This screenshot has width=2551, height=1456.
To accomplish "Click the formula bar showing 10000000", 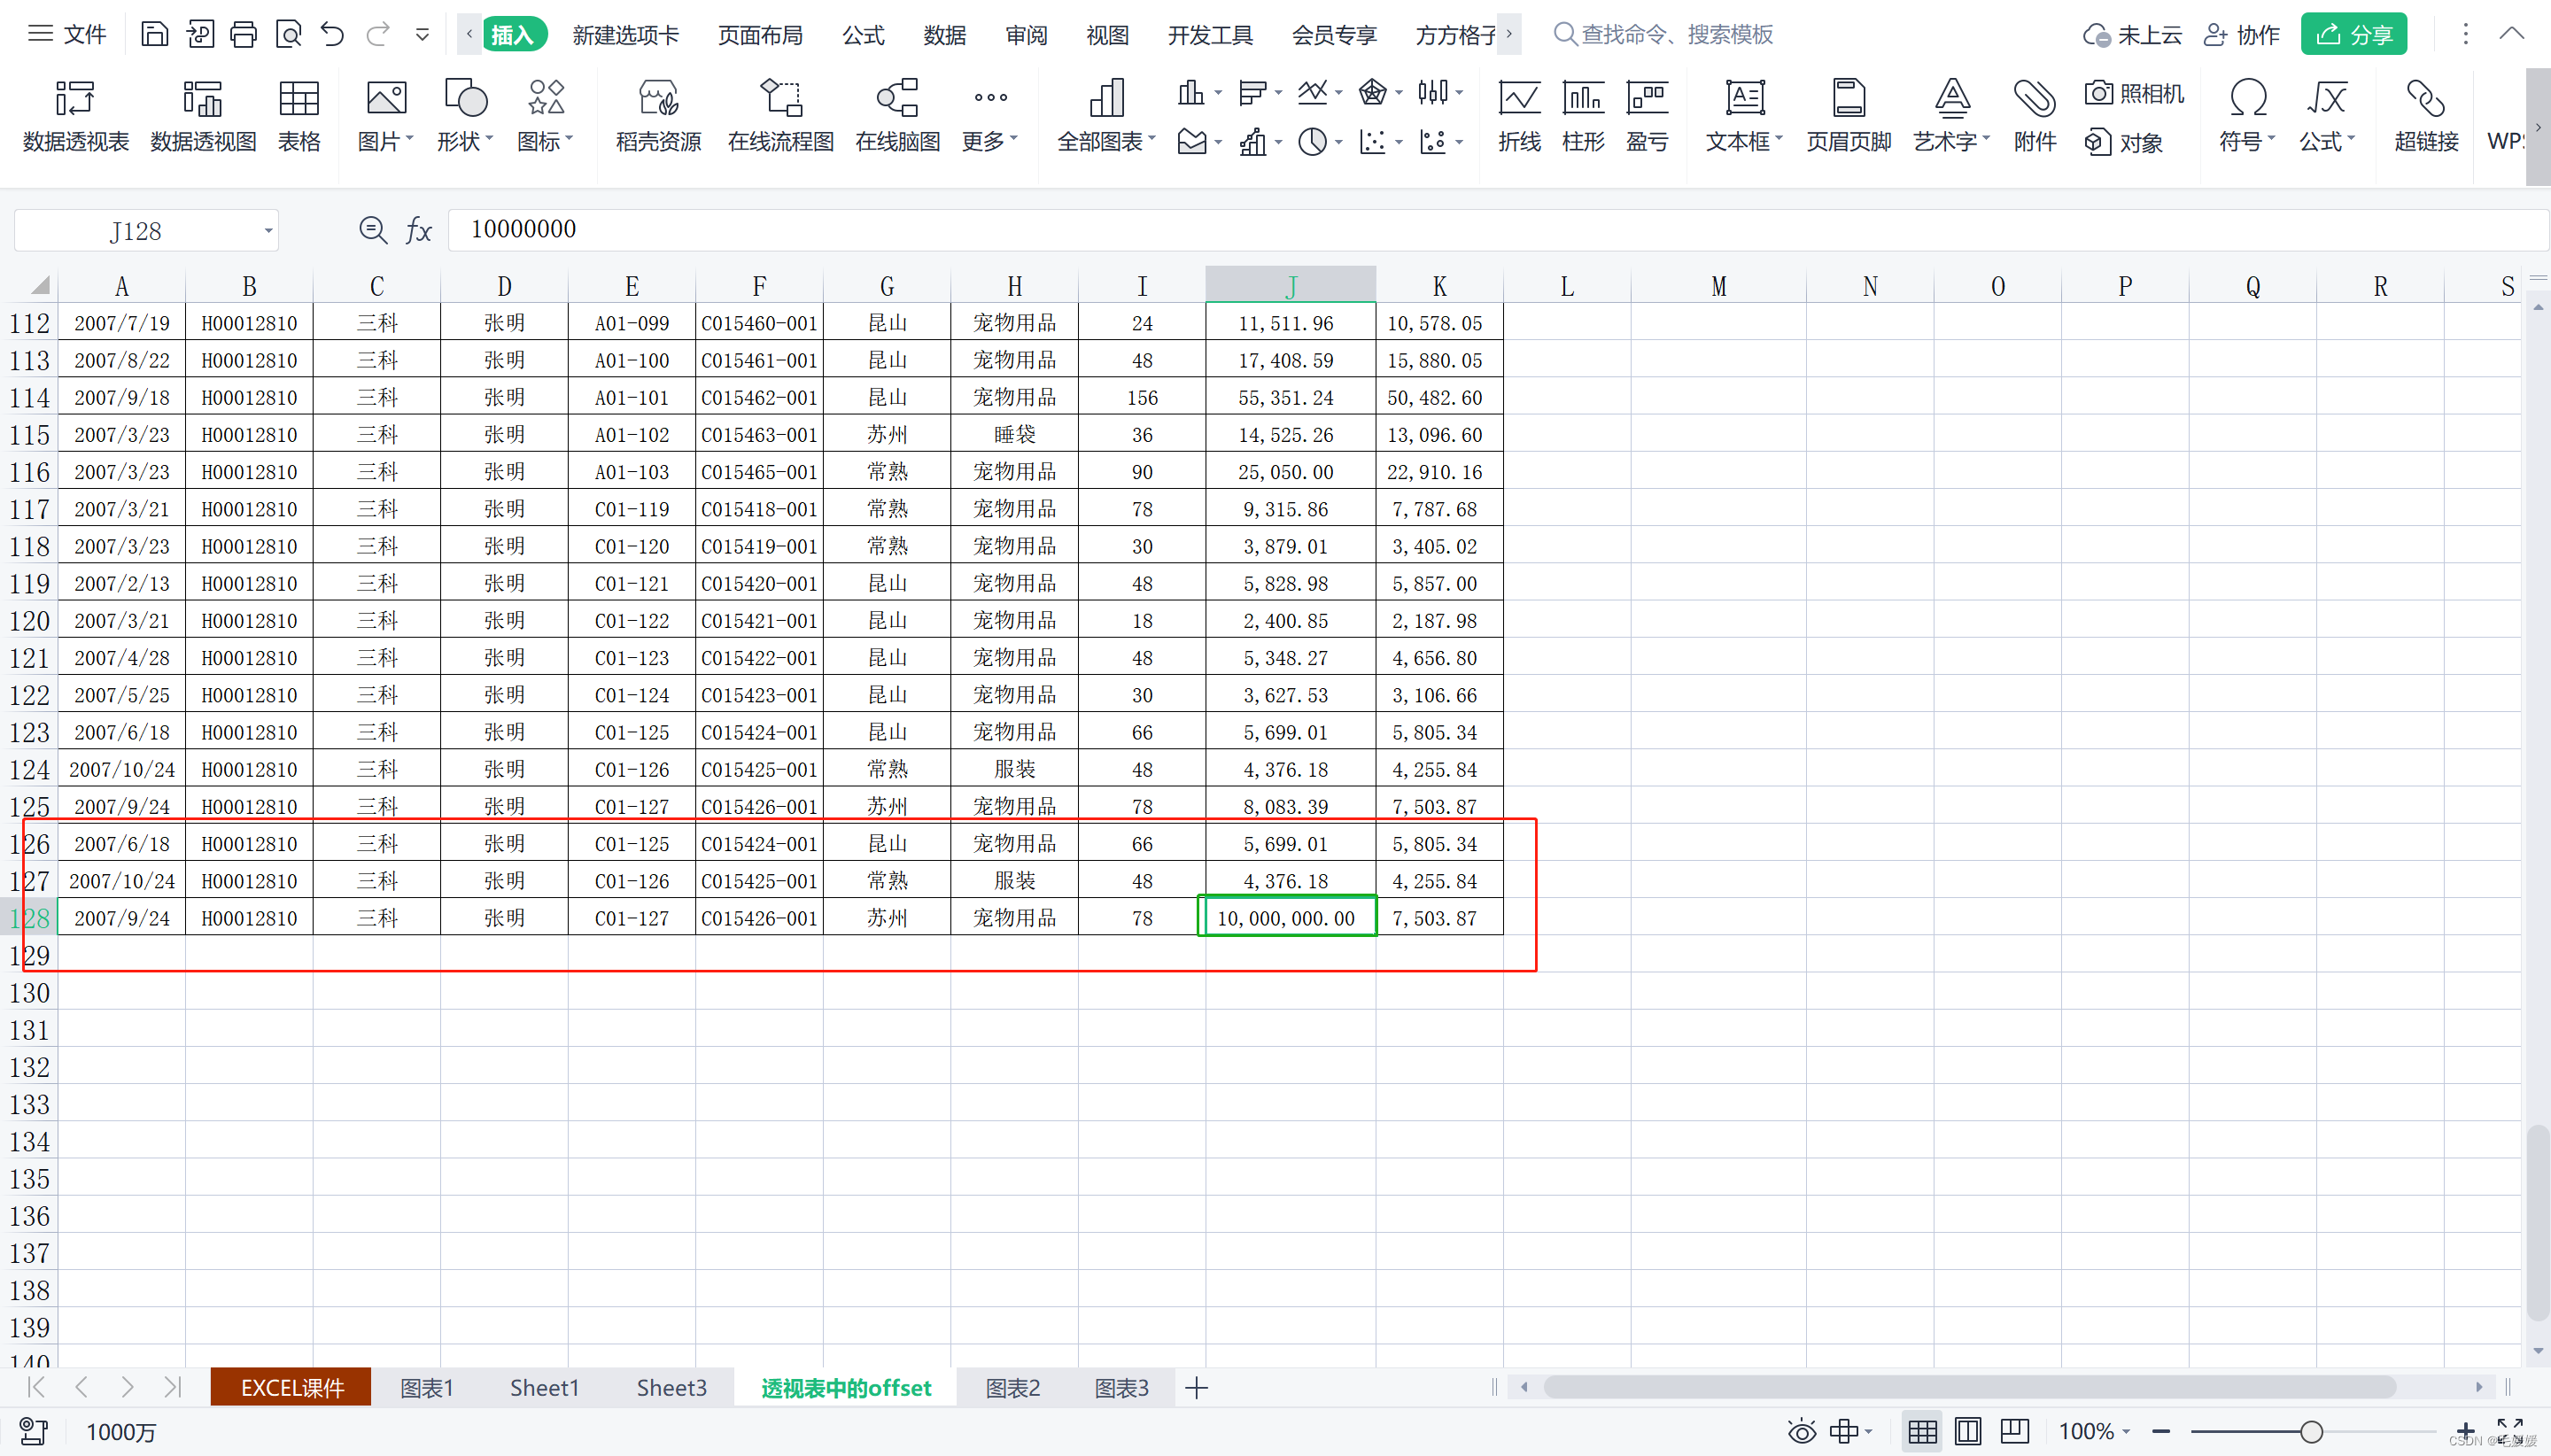I will point(1497,230).
